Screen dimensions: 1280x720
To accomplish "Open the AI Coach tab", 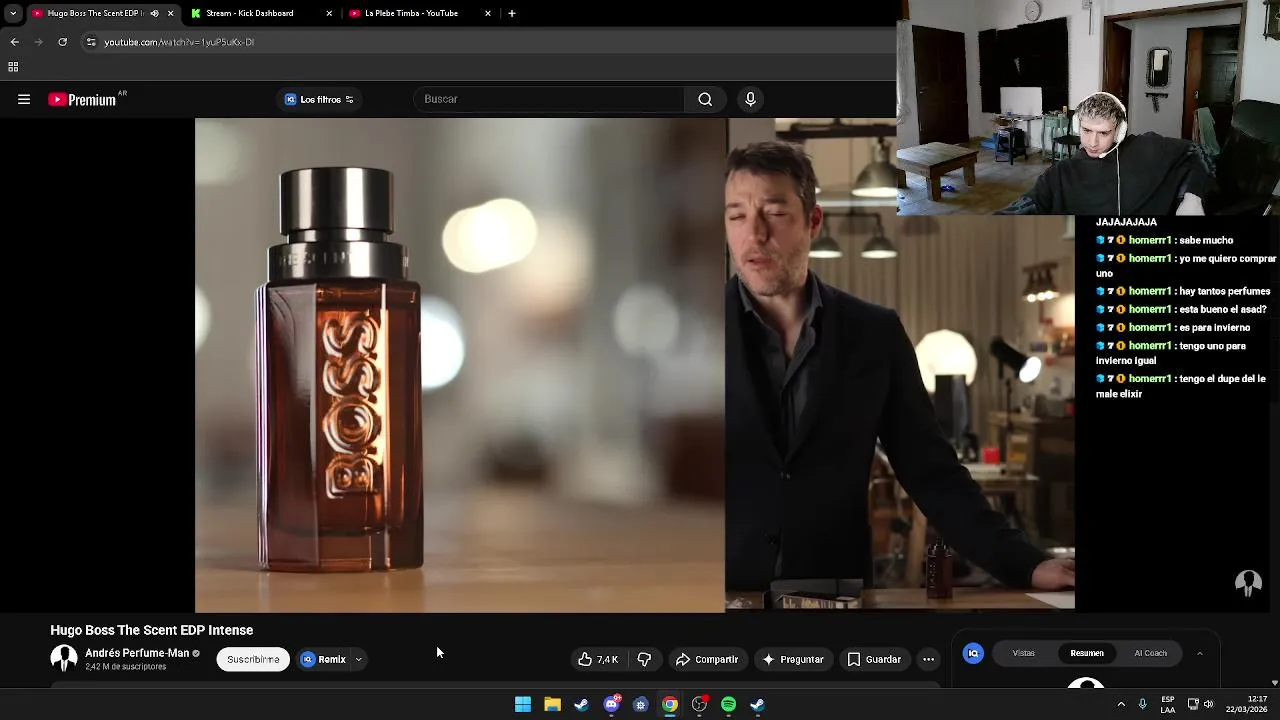I will [x=1150, y=653].
